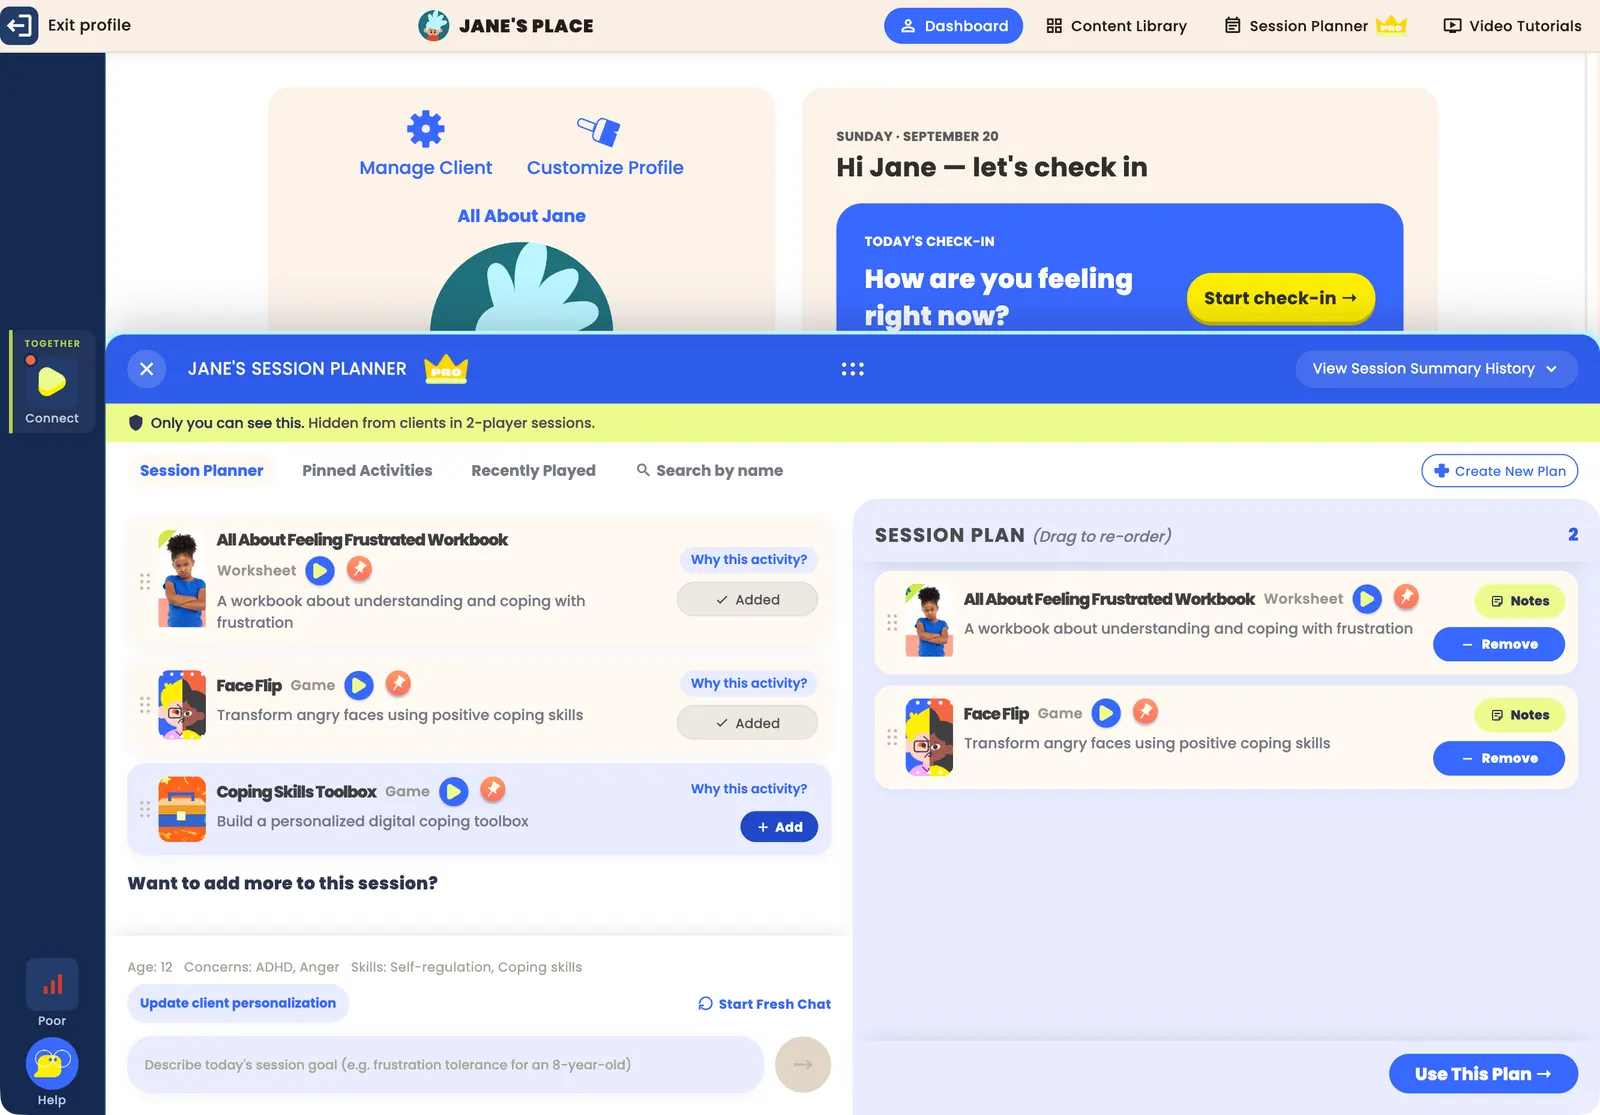Expand Why this activity for Face Flip
This screenshot has width=1600, height=1115.
[749, 683]
